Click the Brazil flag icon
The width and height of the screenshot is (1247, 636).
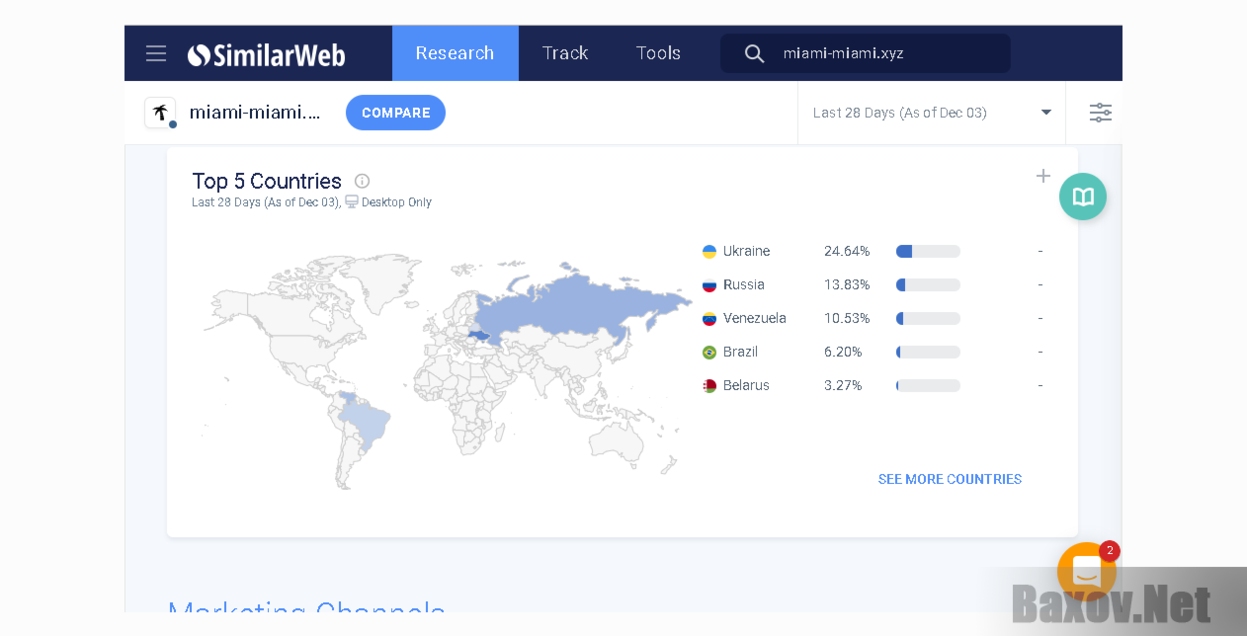(x=709, y=352)
